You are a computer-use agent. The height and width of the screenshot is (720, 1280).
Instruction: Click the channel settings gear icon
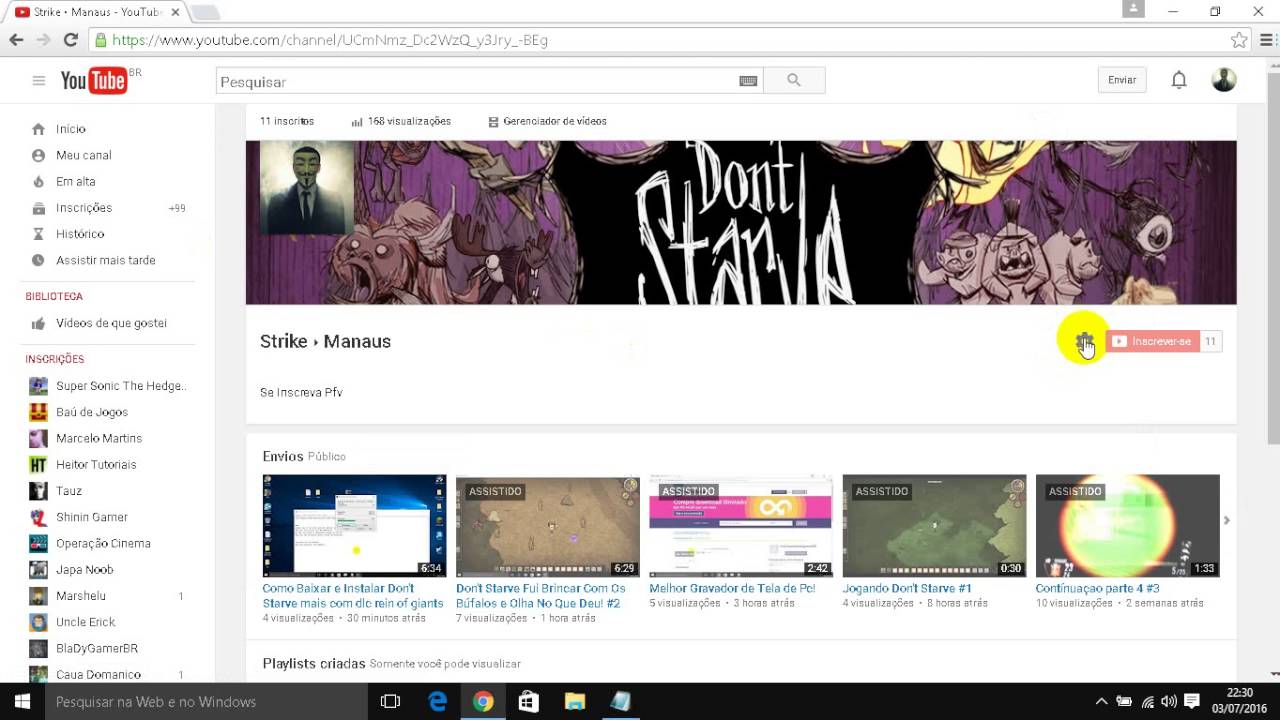point(1085,341)
